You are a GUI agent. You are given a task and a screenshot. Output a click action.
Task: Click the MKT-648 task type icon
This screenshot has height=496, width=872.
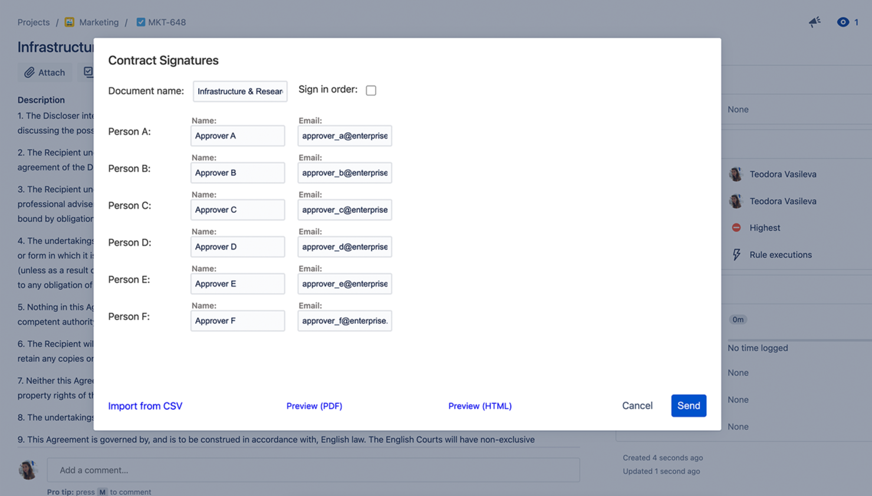(x=141, y=22)
